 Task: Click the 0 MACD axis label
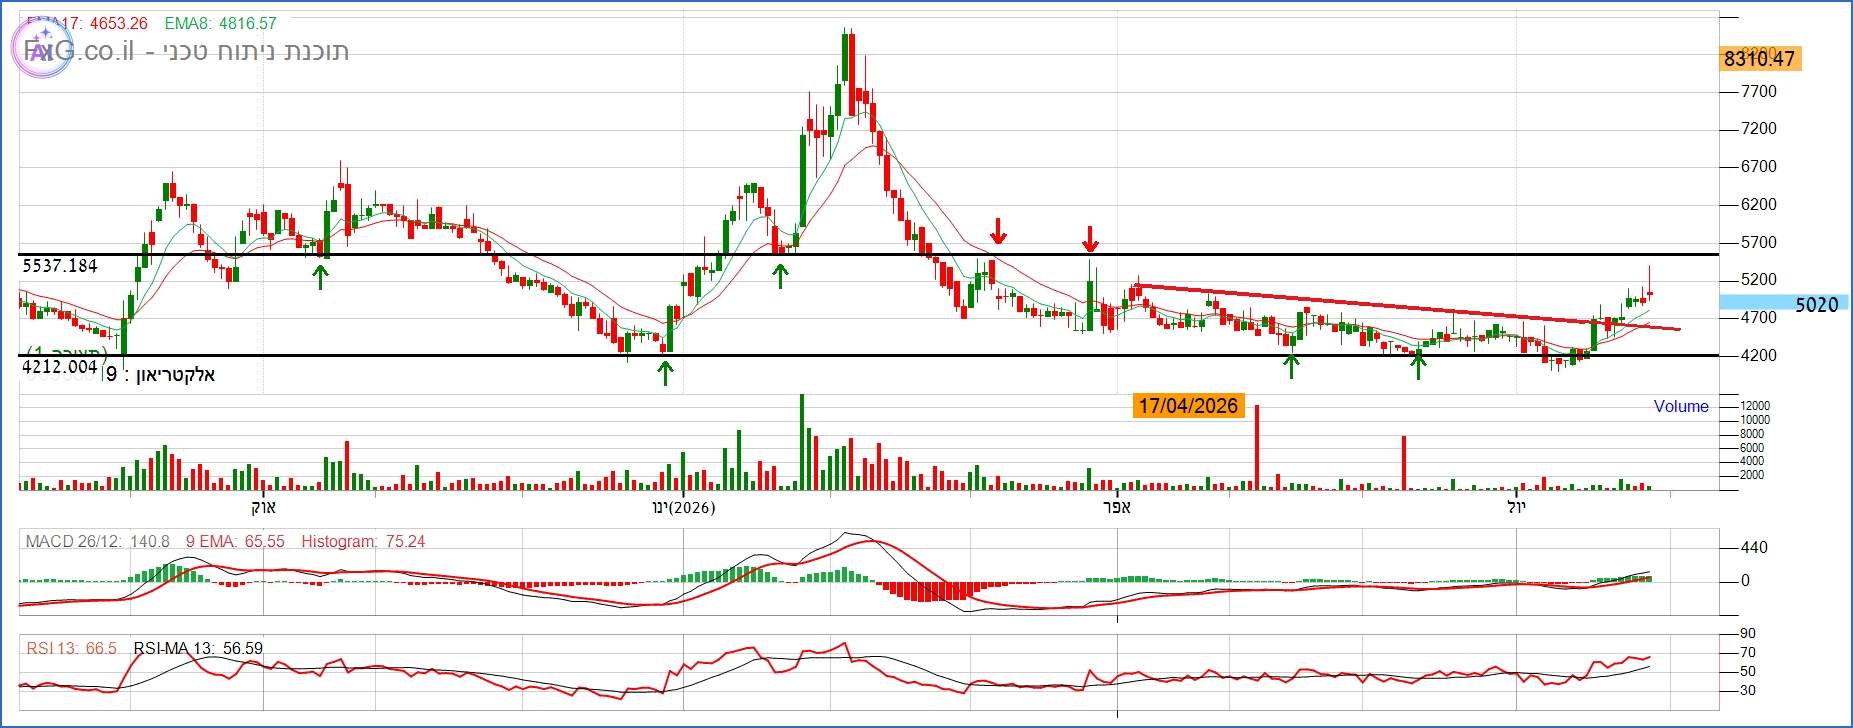pos(1745,581)
